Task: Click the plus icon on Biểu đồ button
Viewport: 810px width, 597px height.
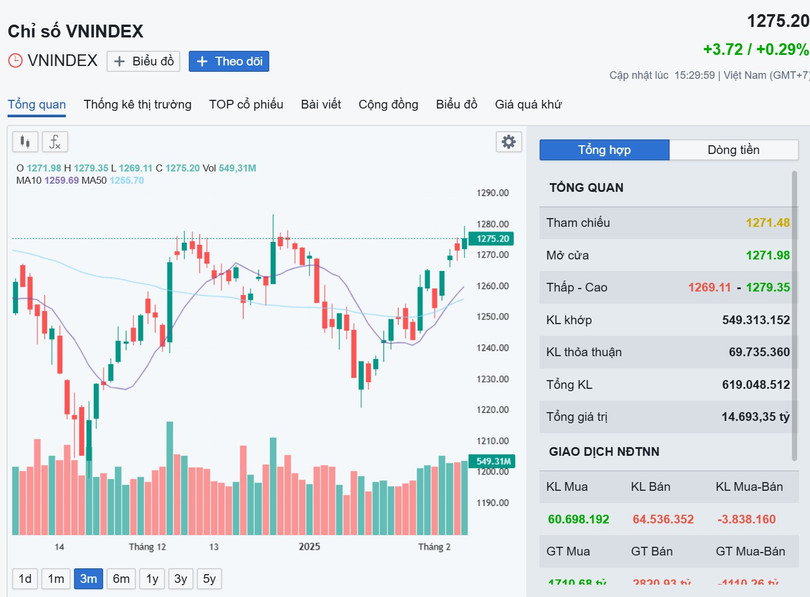Action: 120,61
